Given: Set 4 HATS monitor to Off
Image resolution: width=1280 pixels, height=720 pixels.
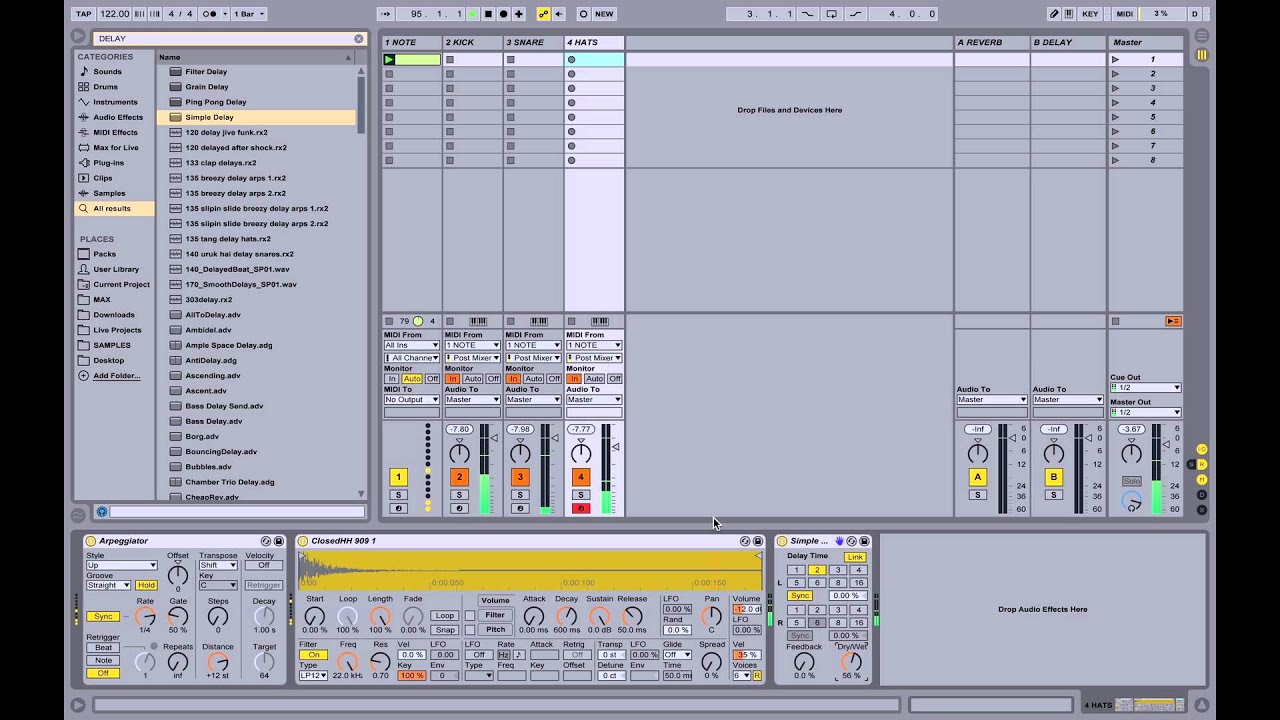Looking at the screenshot, I should 614,379.
